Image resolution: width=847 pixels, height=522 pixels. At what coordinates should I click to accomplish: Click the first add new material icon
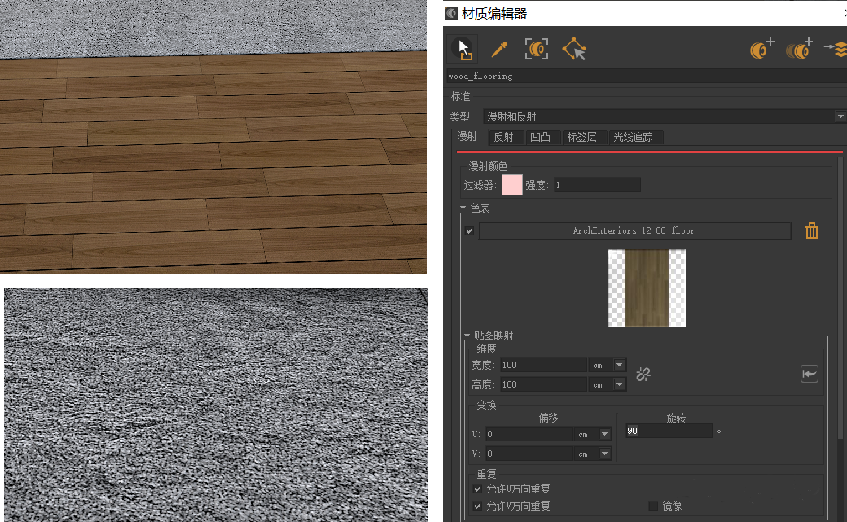[x=762, y=48]
